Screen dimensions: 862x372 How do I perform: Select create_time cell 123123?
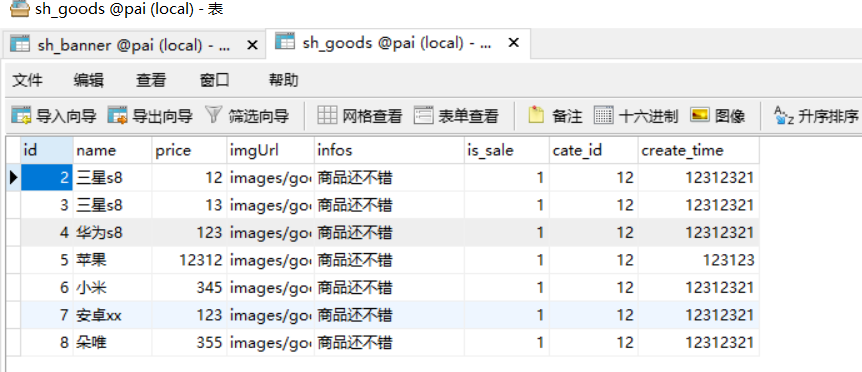(699, 260)
